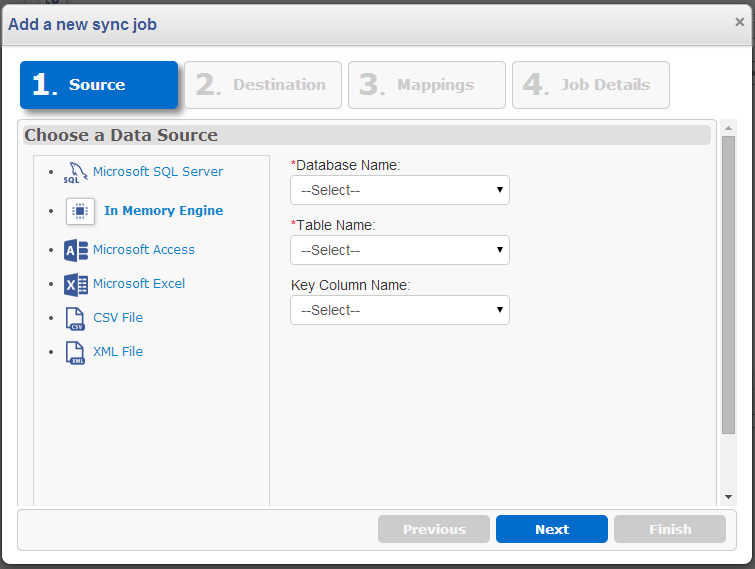Image resolution: width=755 pixels, height=569 pixels.
Task: Select the In Memory Engine chip icon
Action: point(80,211)
